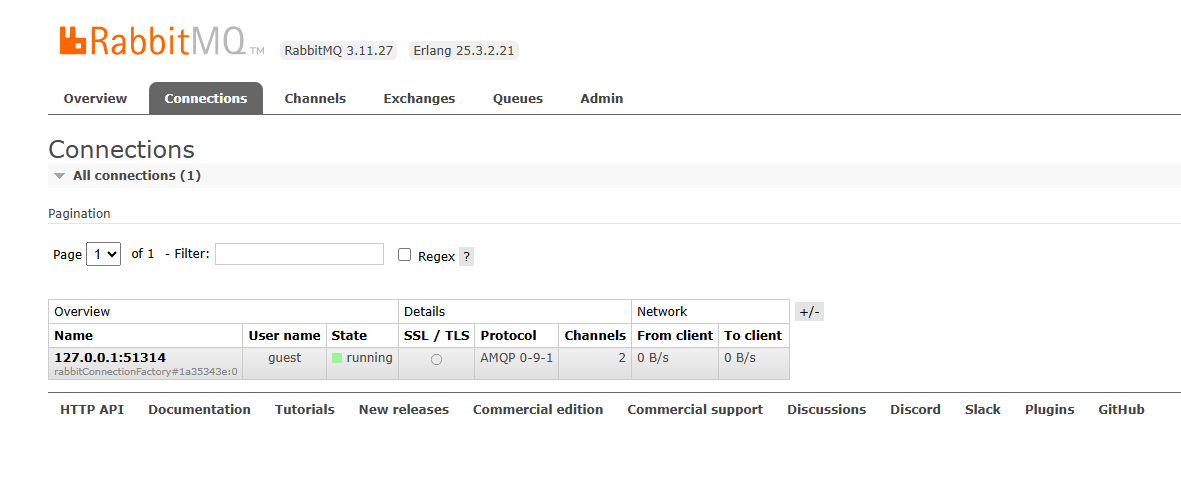This screenshot has height=486, width=1181.
Task: Click the green running state indicator
Action: [337, 358]
